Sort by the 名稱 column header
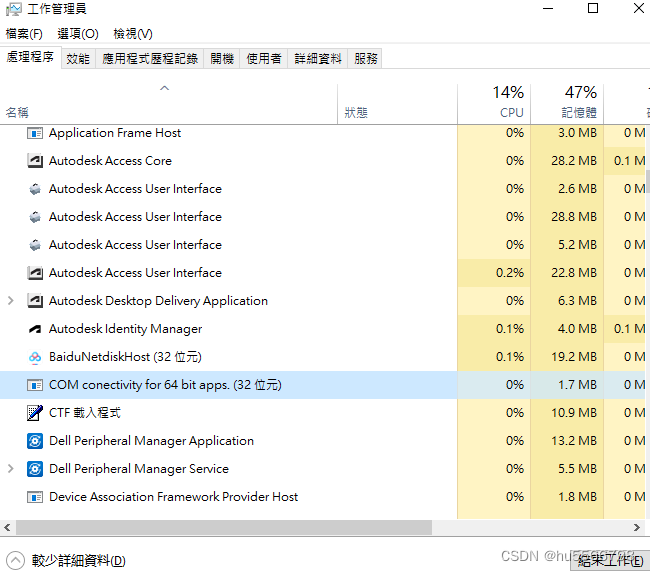650x571 pixels. point(168,104)
